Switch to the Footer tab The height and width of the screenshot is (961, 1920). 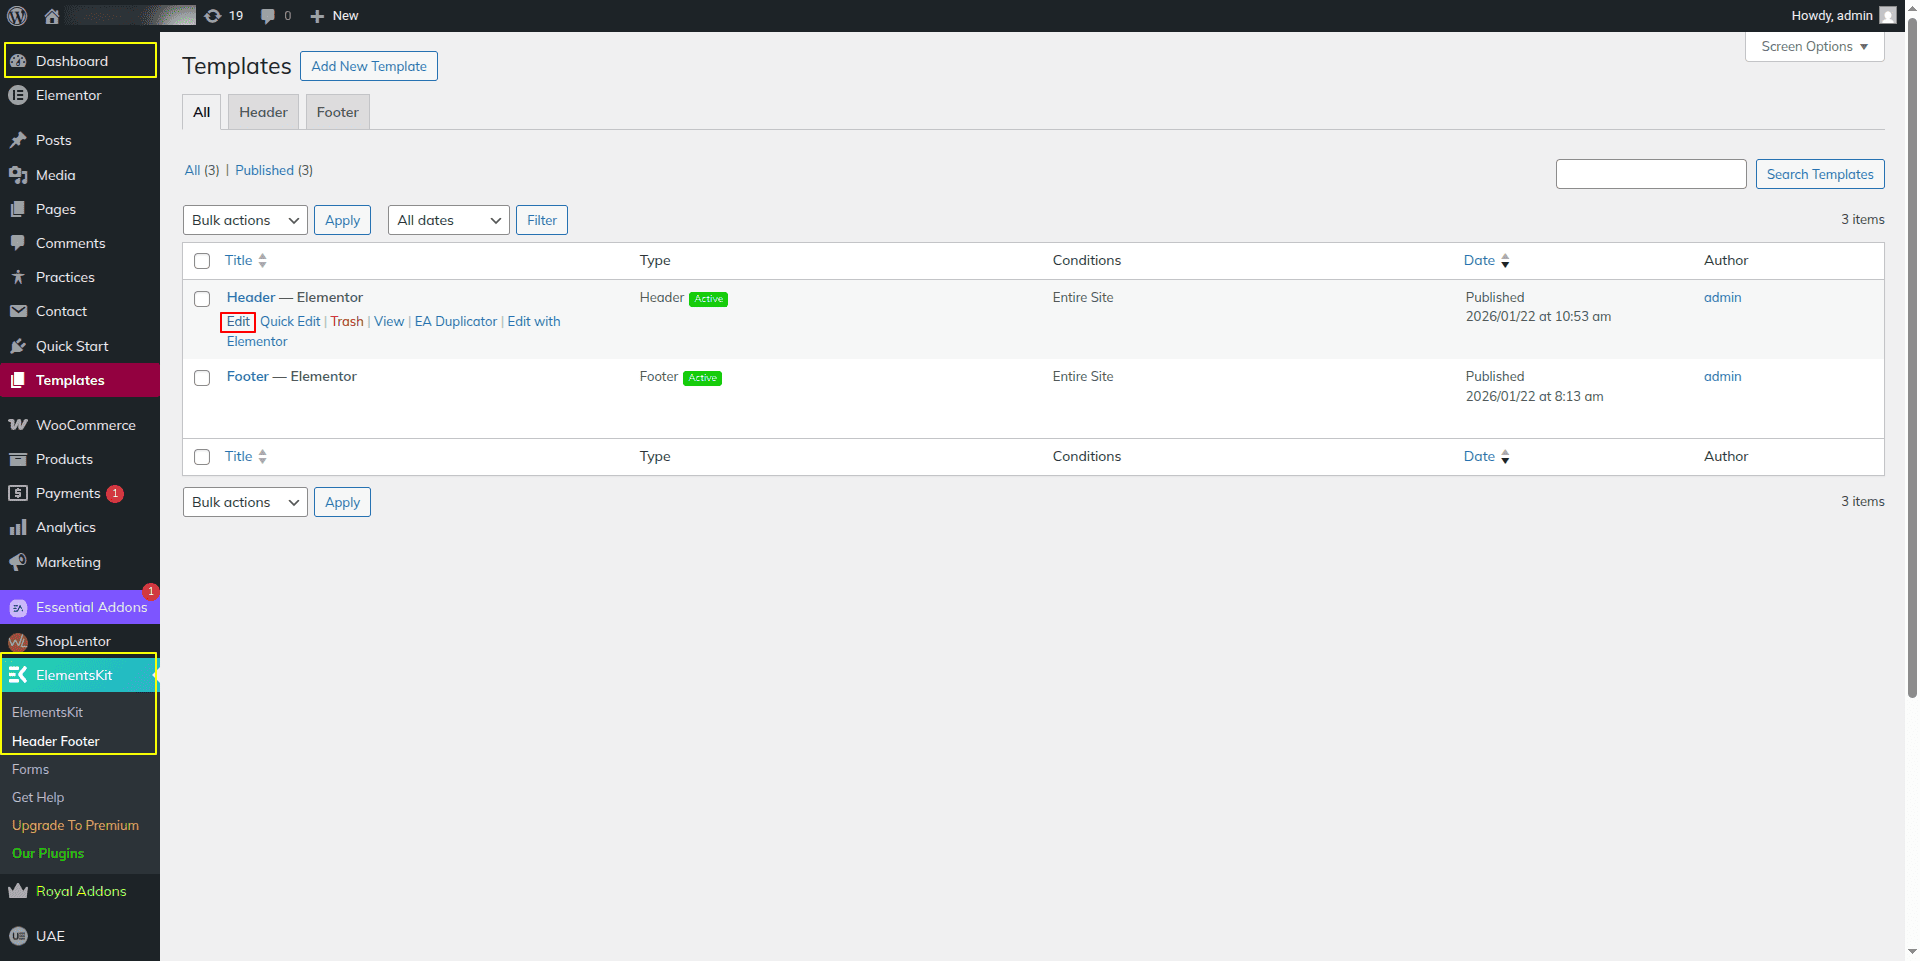click(x=338, y=112)
